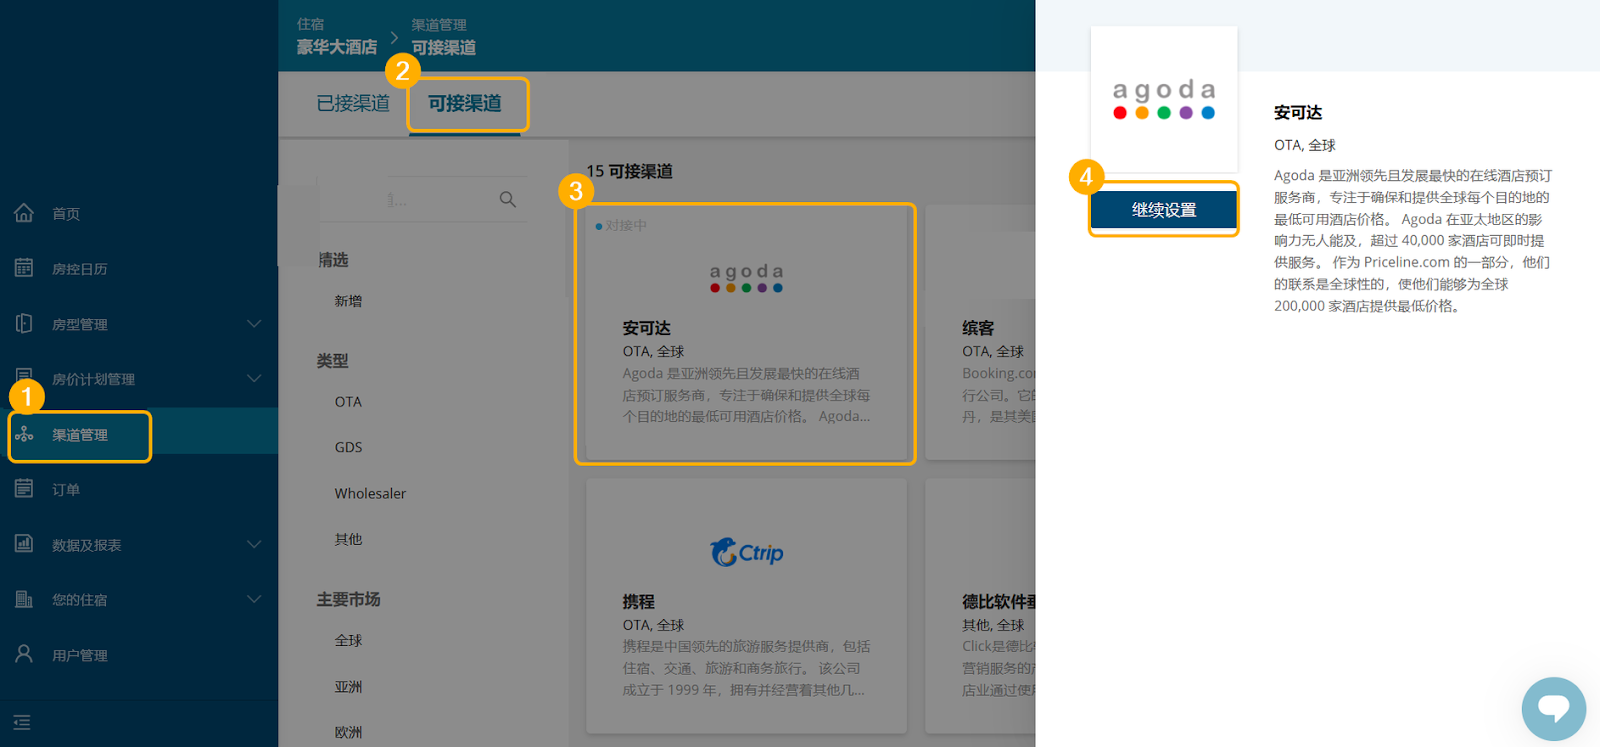Open the chat bubble support widget
The image size is (1600, 747).
click(1554, 709)
